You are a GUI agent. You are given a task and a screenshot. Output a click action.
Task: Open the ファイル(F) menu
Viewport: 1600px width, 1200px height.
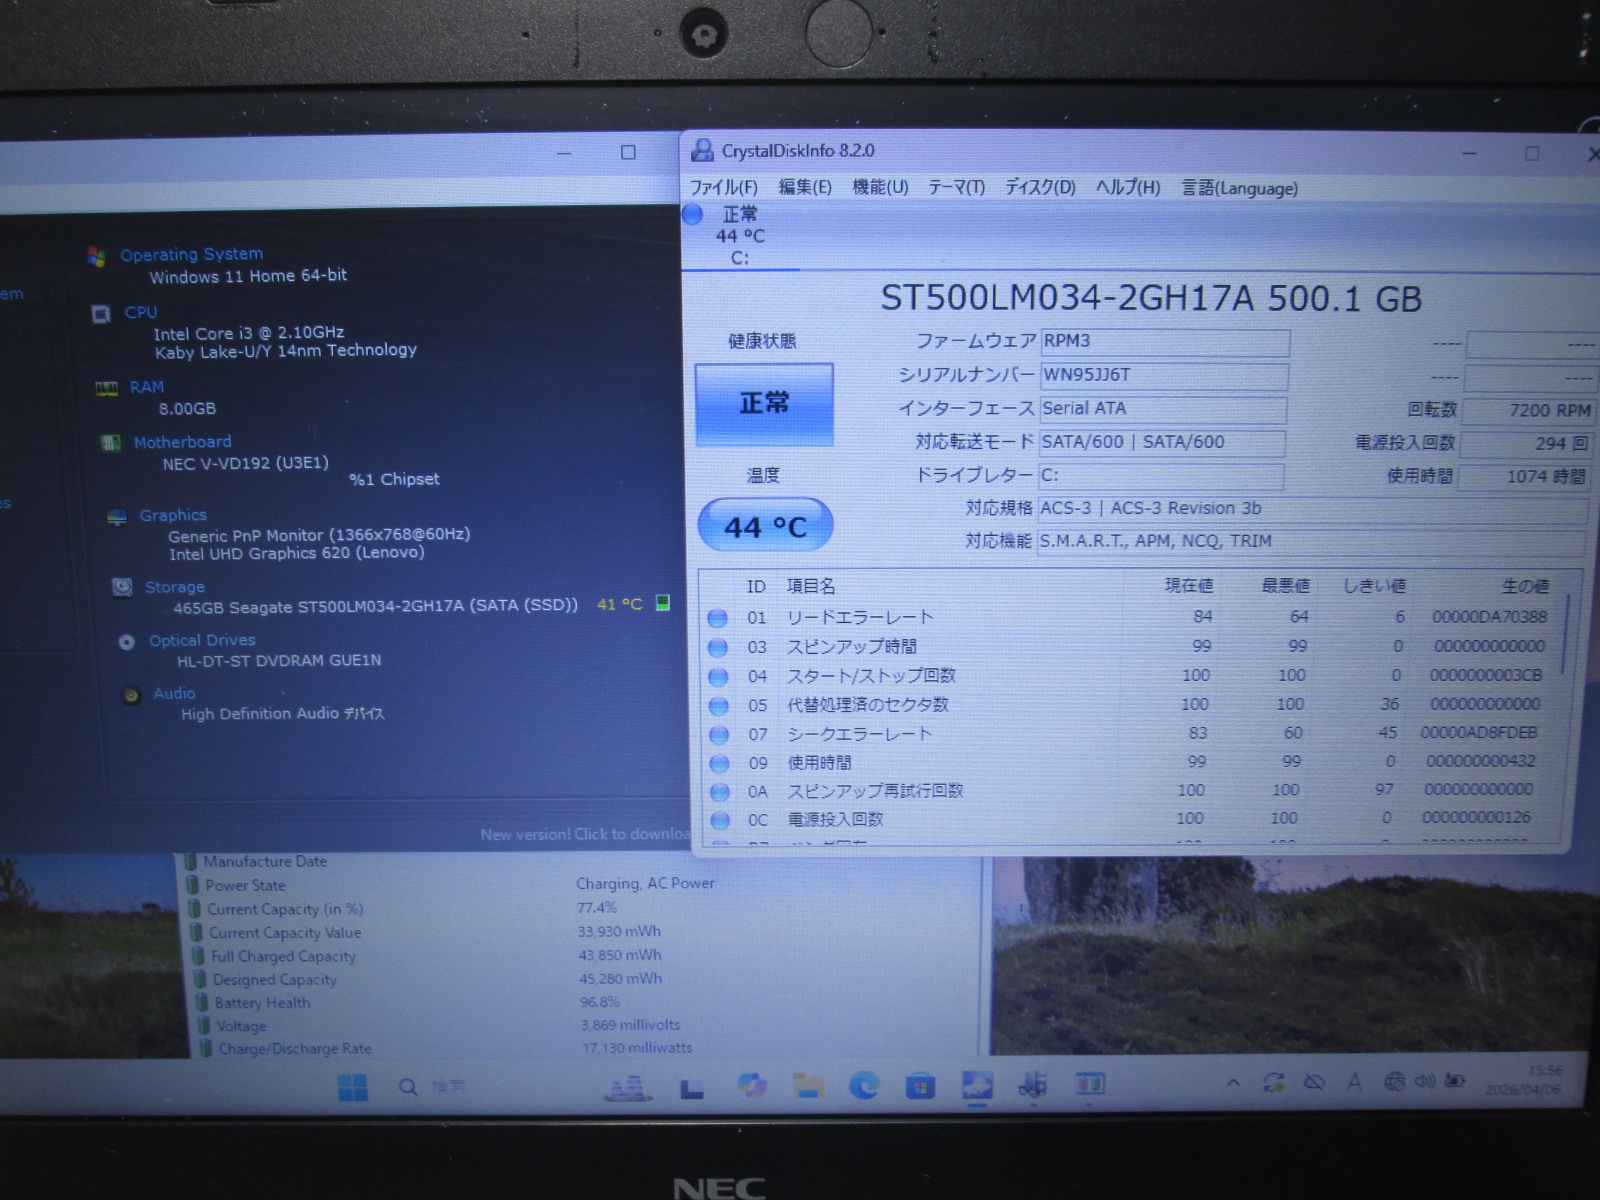click(723, 188)
